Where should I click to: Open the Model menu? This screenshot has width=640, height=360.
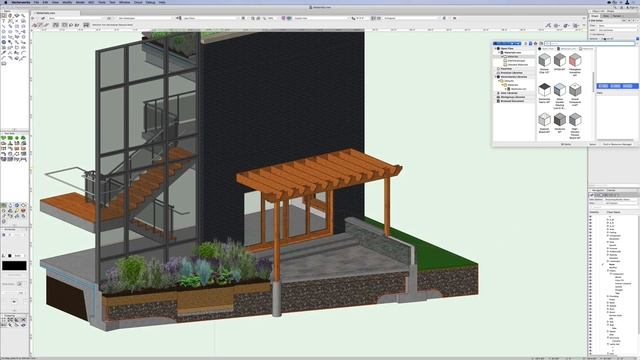80,2
